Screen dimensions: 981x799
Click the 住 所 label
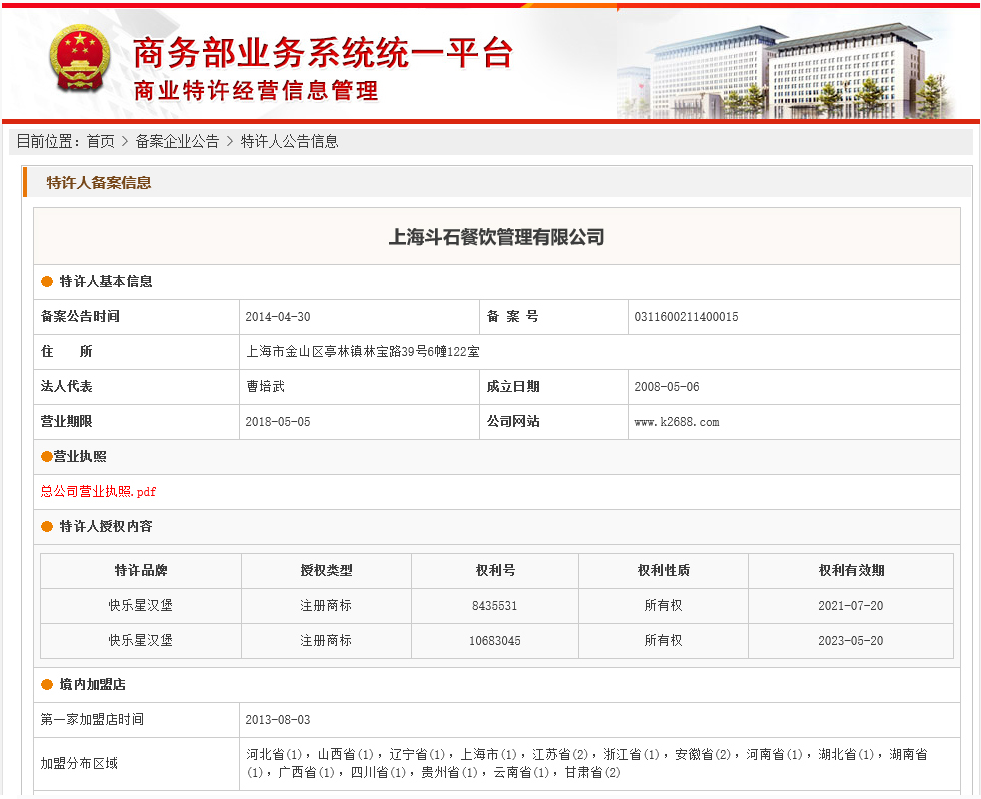pyautogui.click(x=66, y=352)
